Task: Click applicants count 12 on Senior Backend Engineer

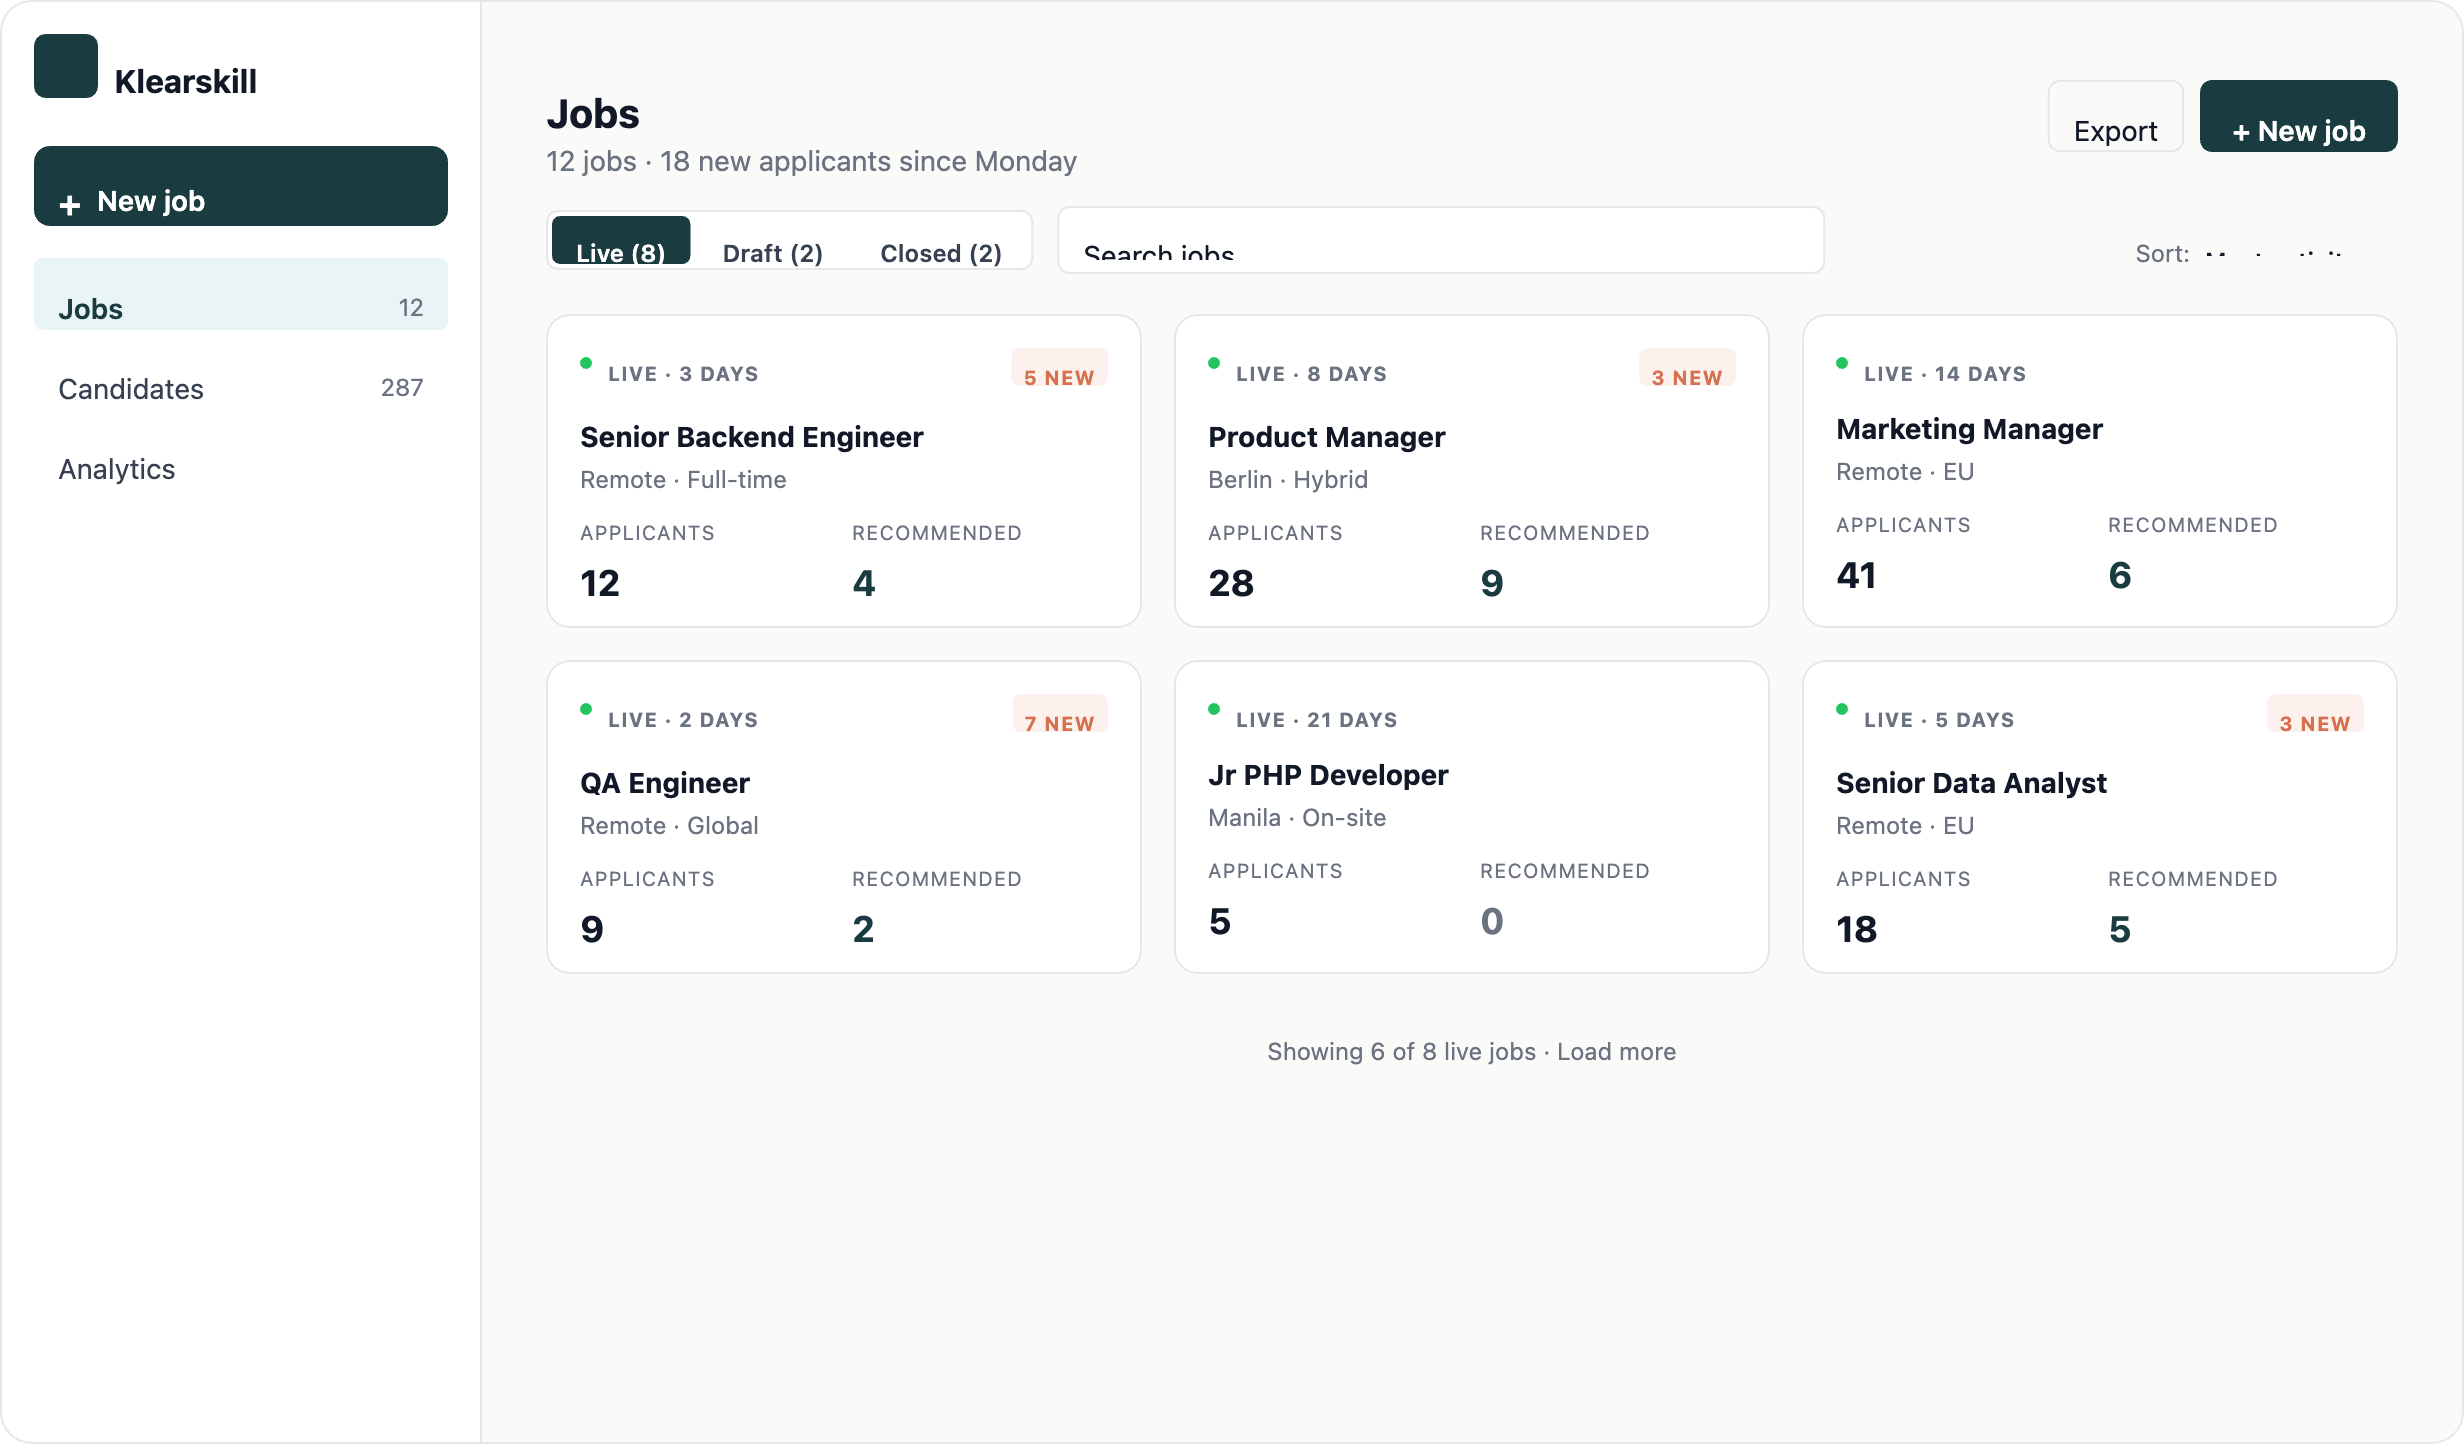Action: [600, 583]
